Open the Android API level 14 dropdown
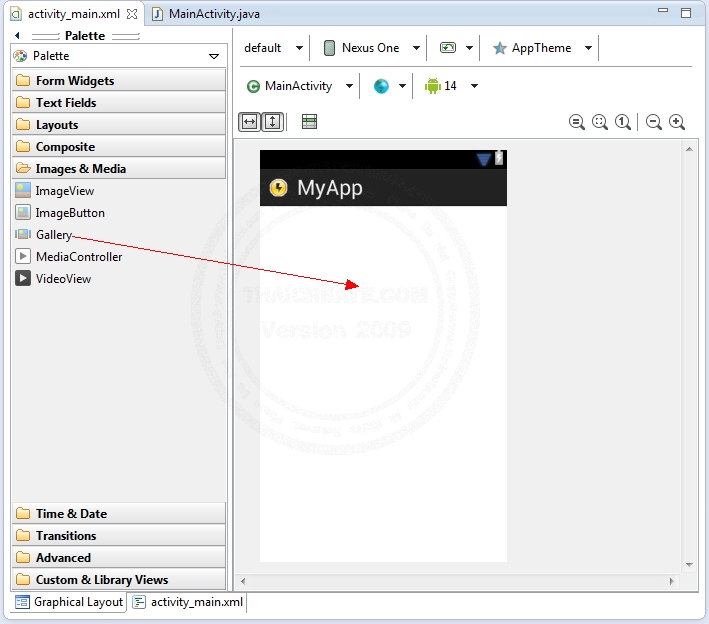The image size is (709, 624). [451, 86]
